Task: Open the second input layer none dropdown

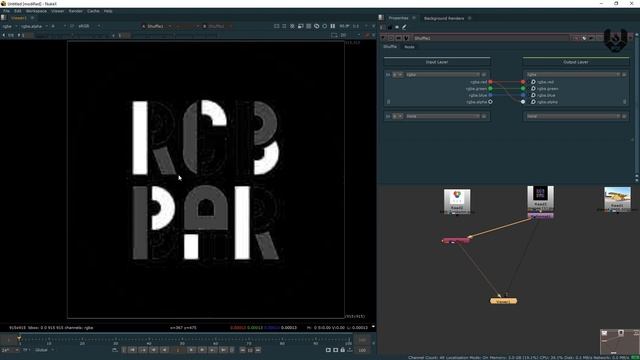Action: point(442,116)
